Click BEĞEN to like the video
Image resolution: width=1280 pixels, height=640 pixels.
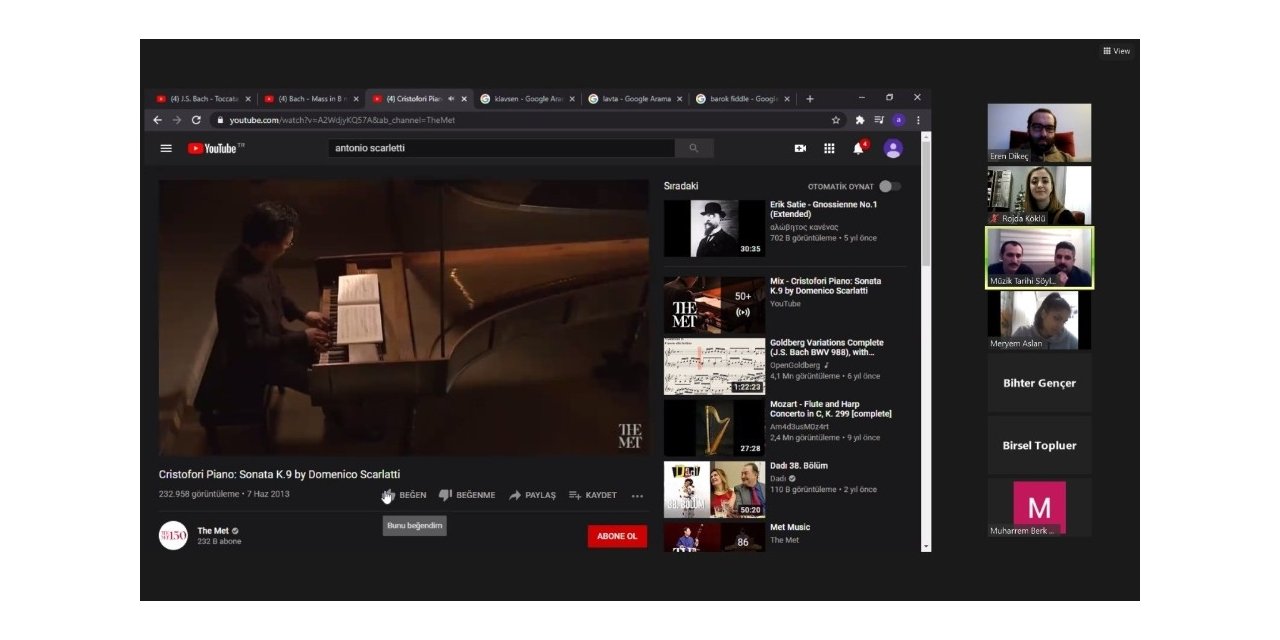(402, 495)
